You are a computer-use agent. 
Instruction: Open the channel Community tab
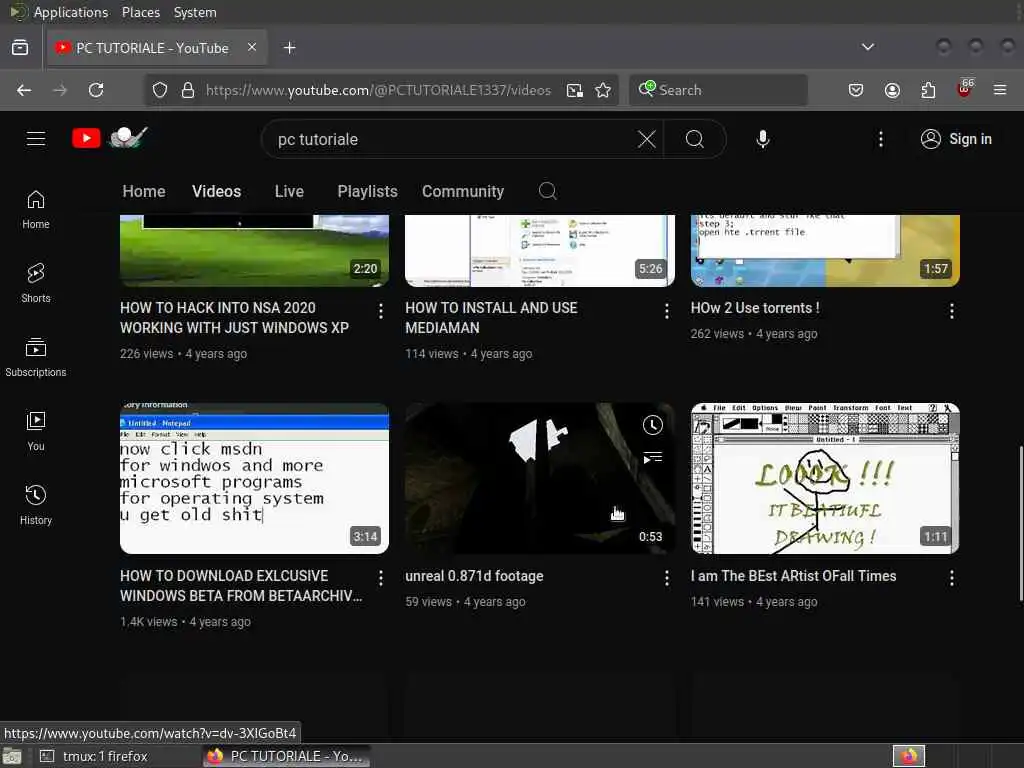462,191
